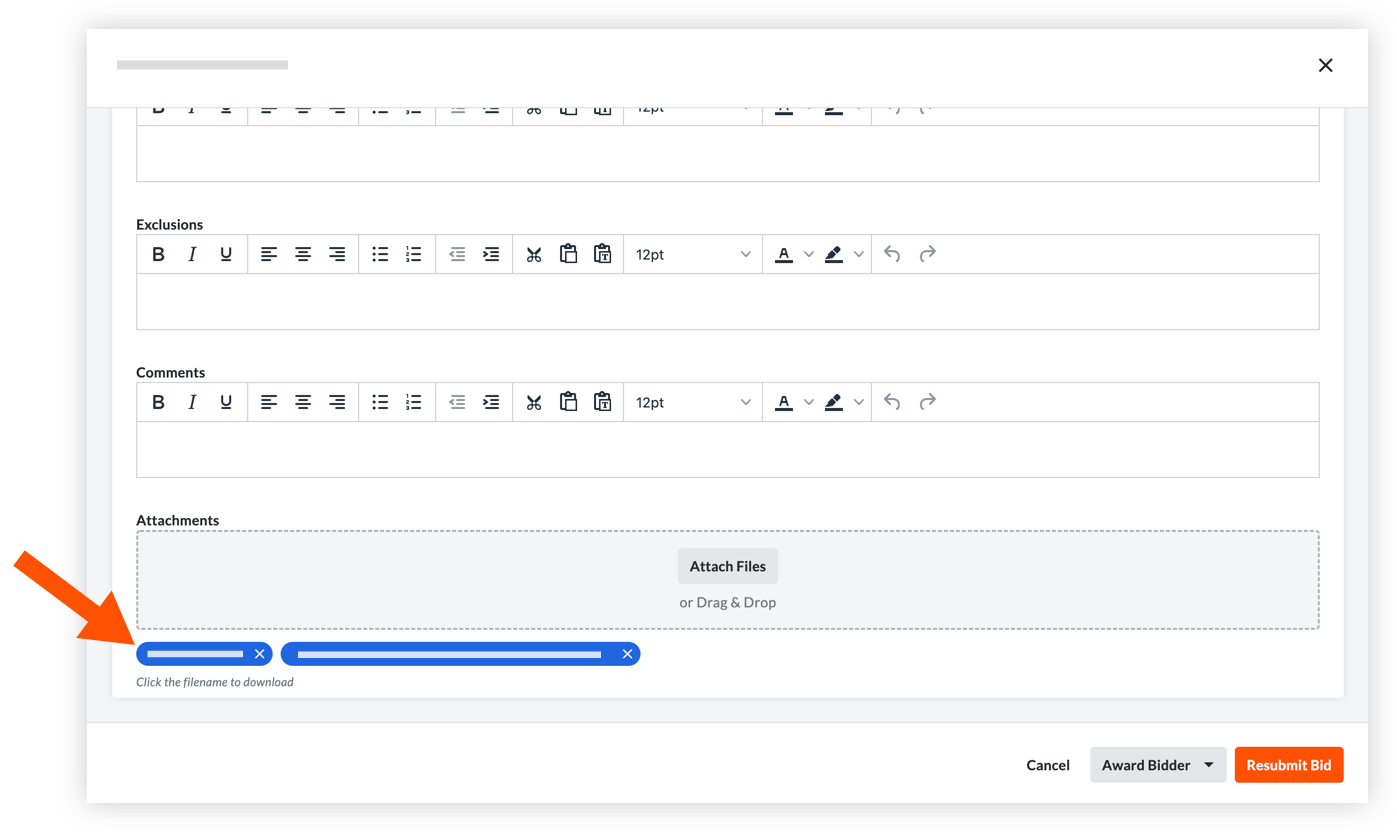The height and width of the screenshot is (832, 1397).
Task: Toggle Italic in Exclusions editor toolbar
Action: [192, 254]
